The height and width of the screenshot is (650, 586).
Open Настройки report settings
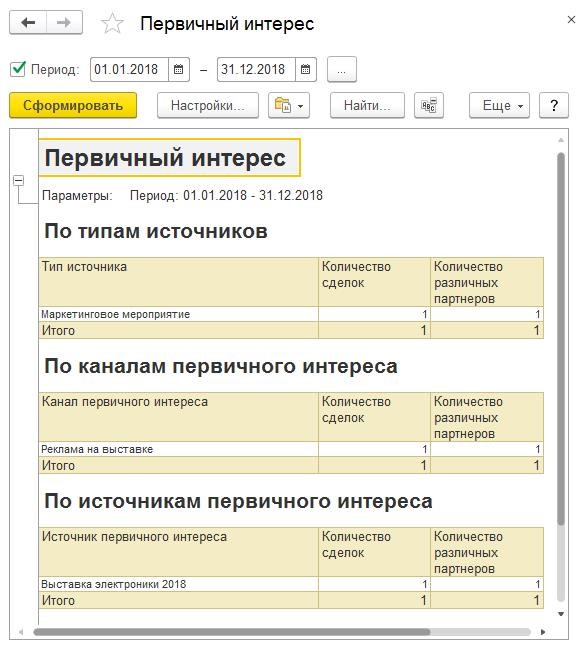click(x=208, y=105)
